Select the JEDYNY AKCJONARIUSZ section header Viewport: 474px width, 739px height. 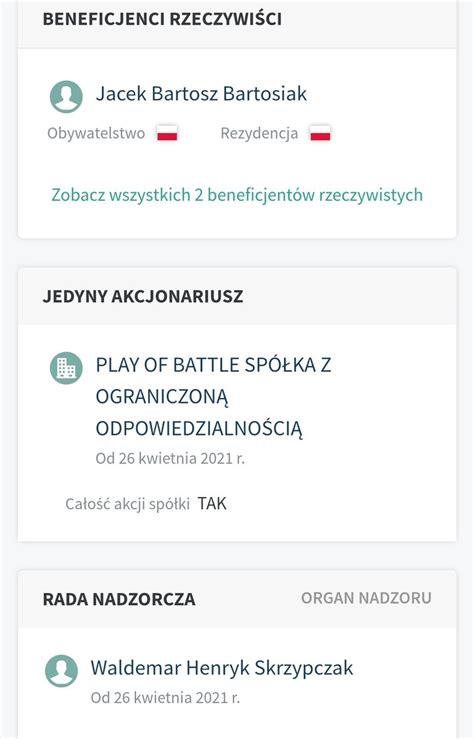[143, 296]
